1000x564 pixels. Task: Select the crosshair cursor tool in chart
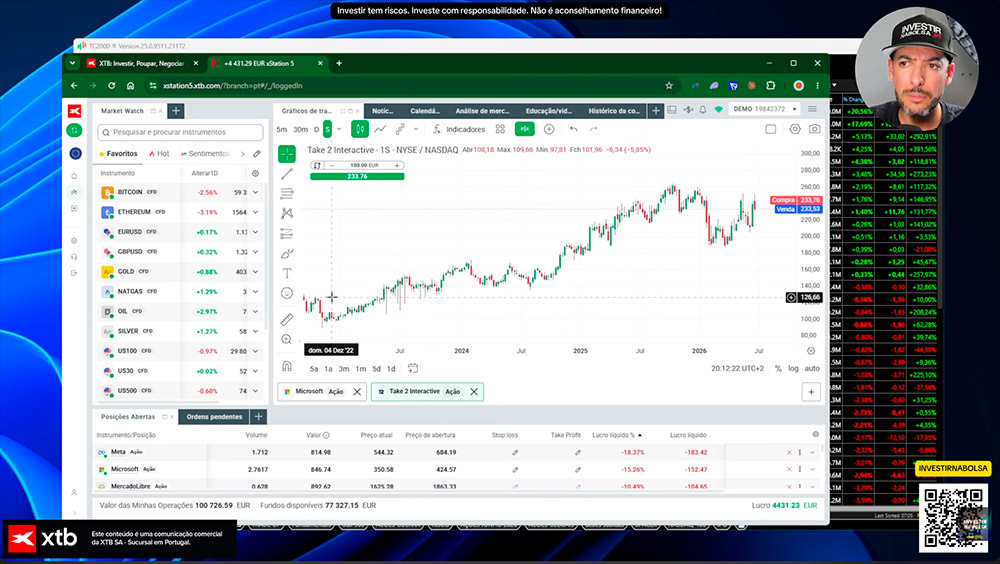point(287,154)
